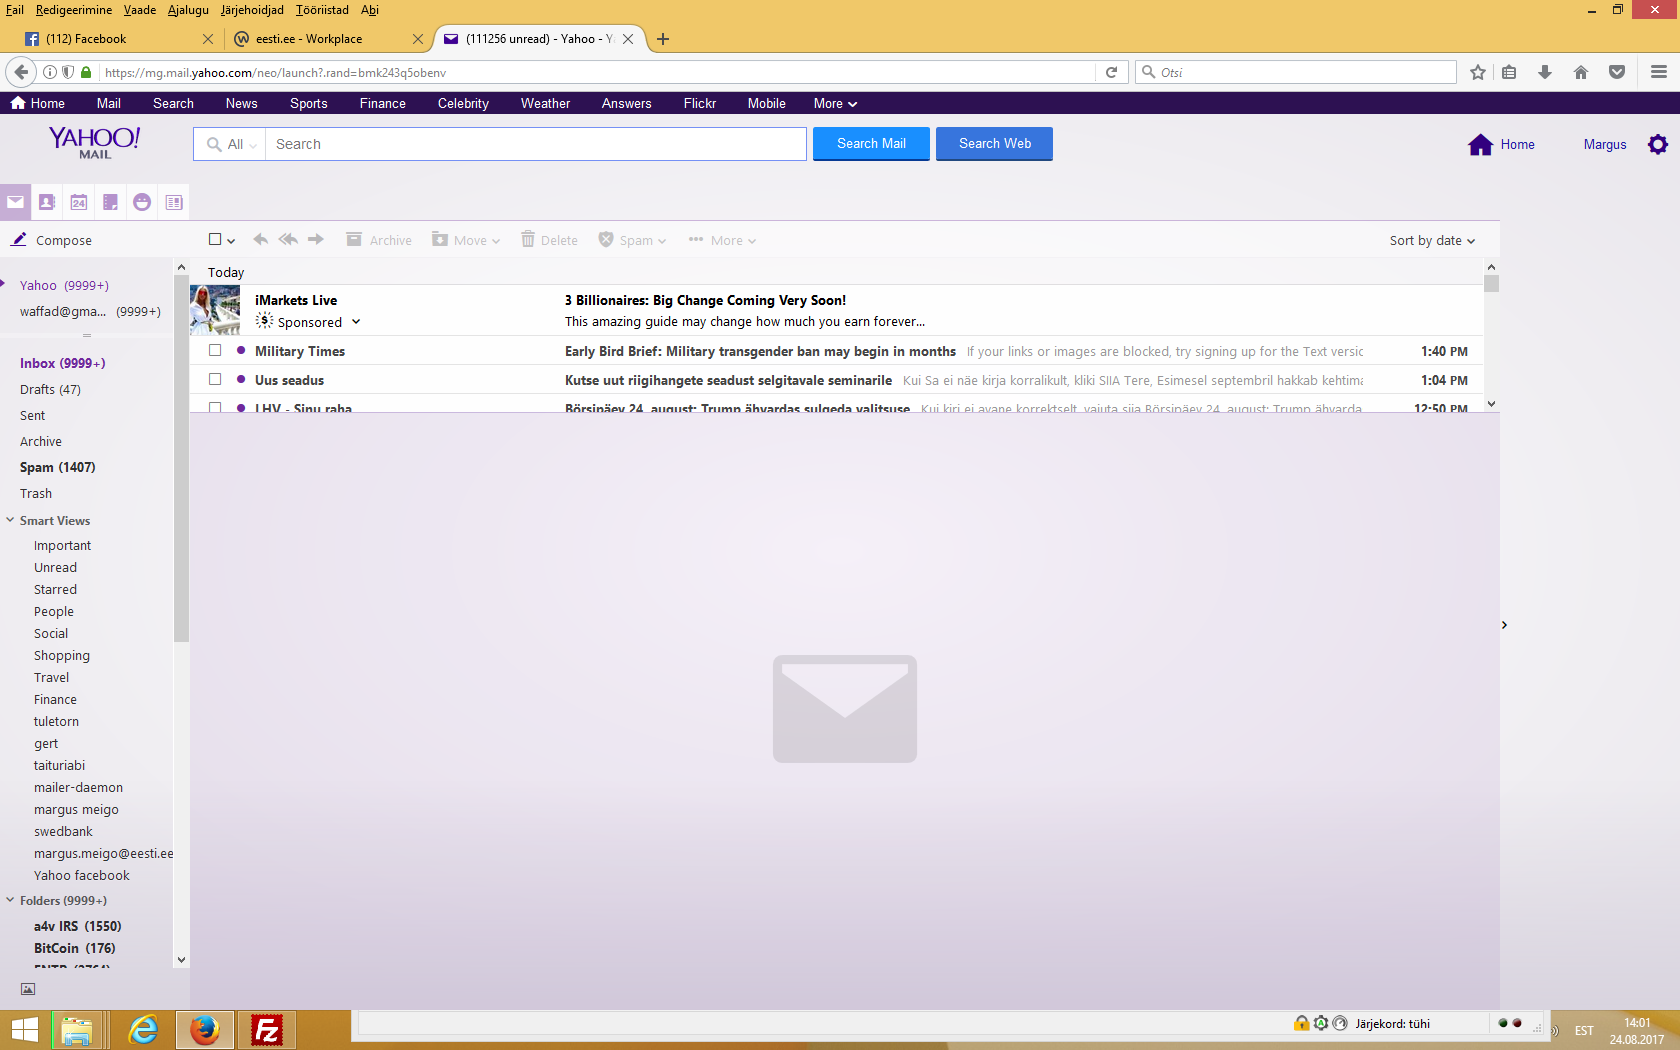Expand the Sponsored ad options chevron
Screen dimensions: 1680x1050
(x=356, y=322)
